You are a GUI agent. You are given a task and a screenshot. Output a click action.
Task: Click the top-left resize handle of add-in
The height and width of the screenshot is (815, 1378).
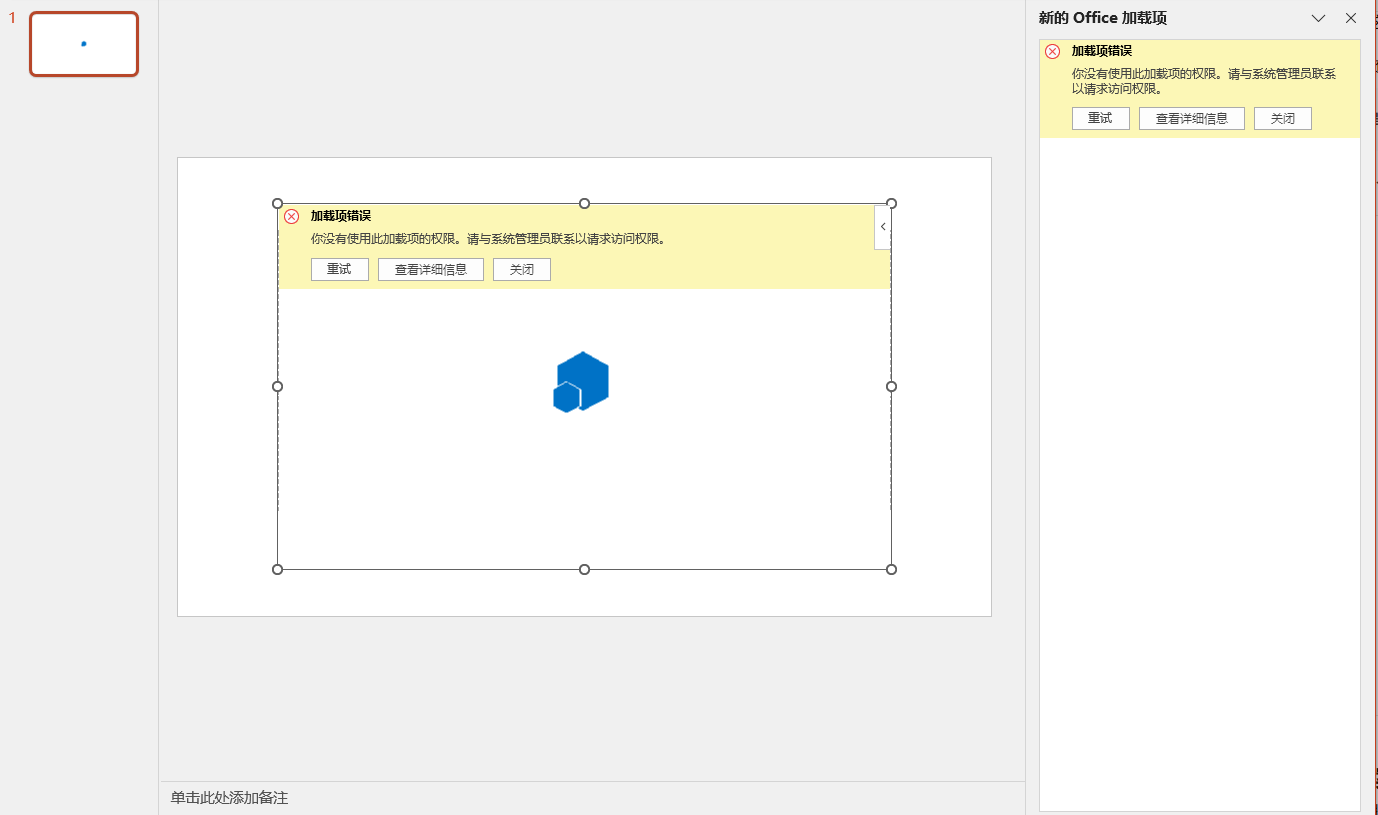tap(278, 204)
